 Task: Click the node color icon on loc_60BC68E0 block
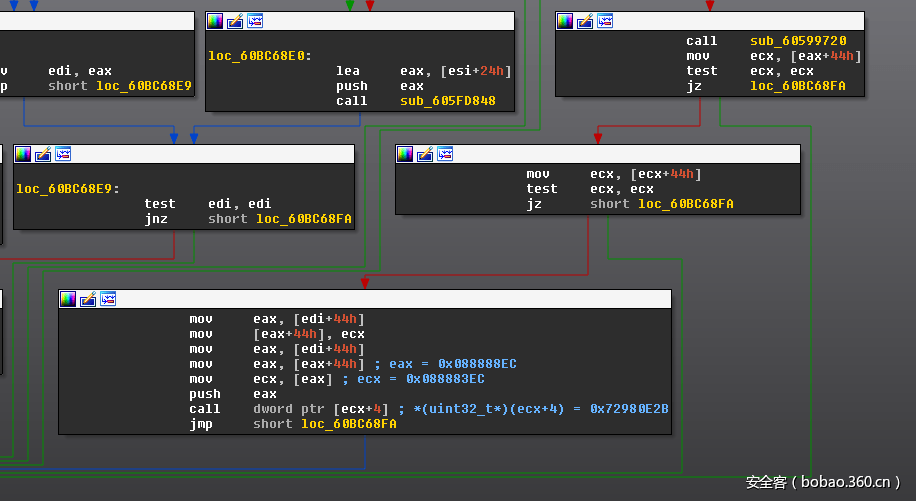(x=215, y=20)
